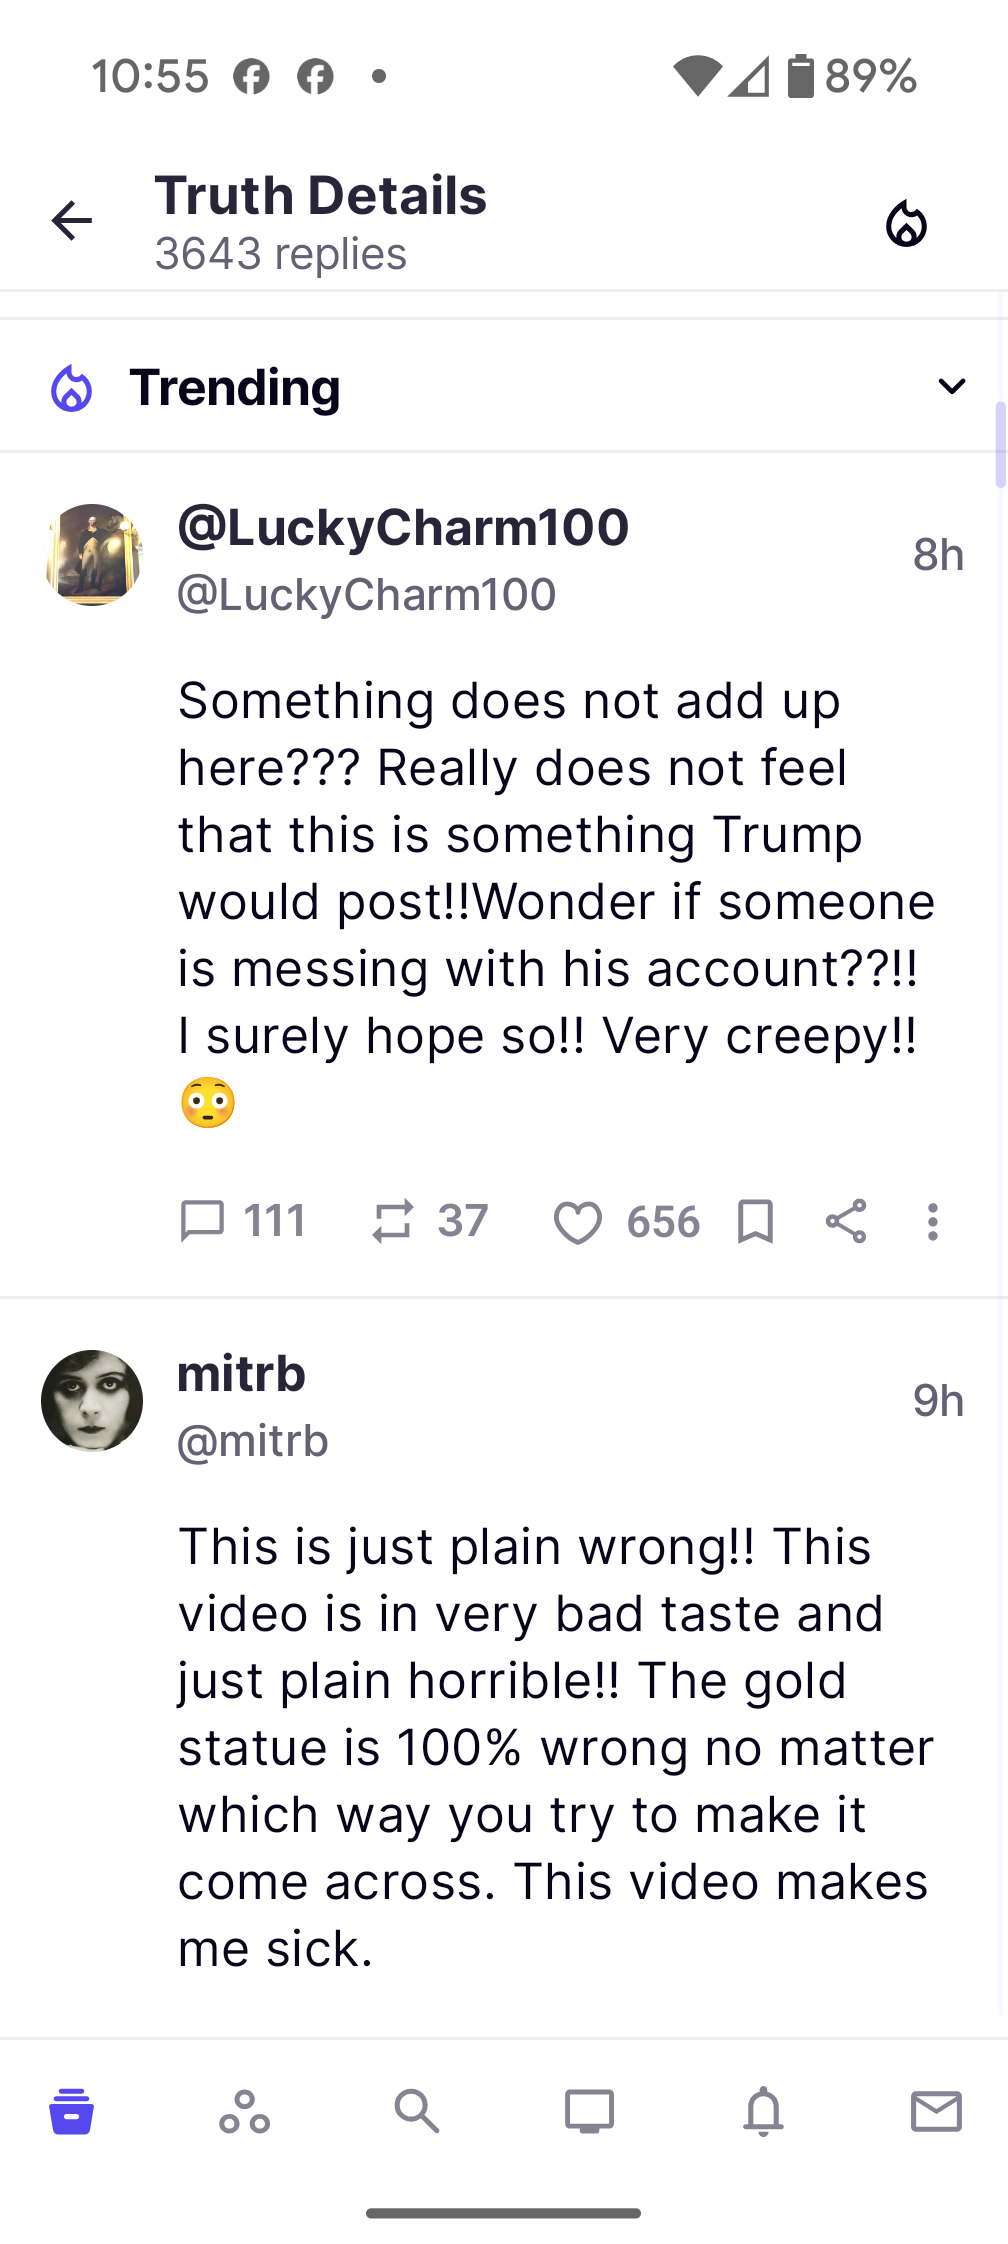Open the Groups tab in bottom bar

coord(244,2111)
